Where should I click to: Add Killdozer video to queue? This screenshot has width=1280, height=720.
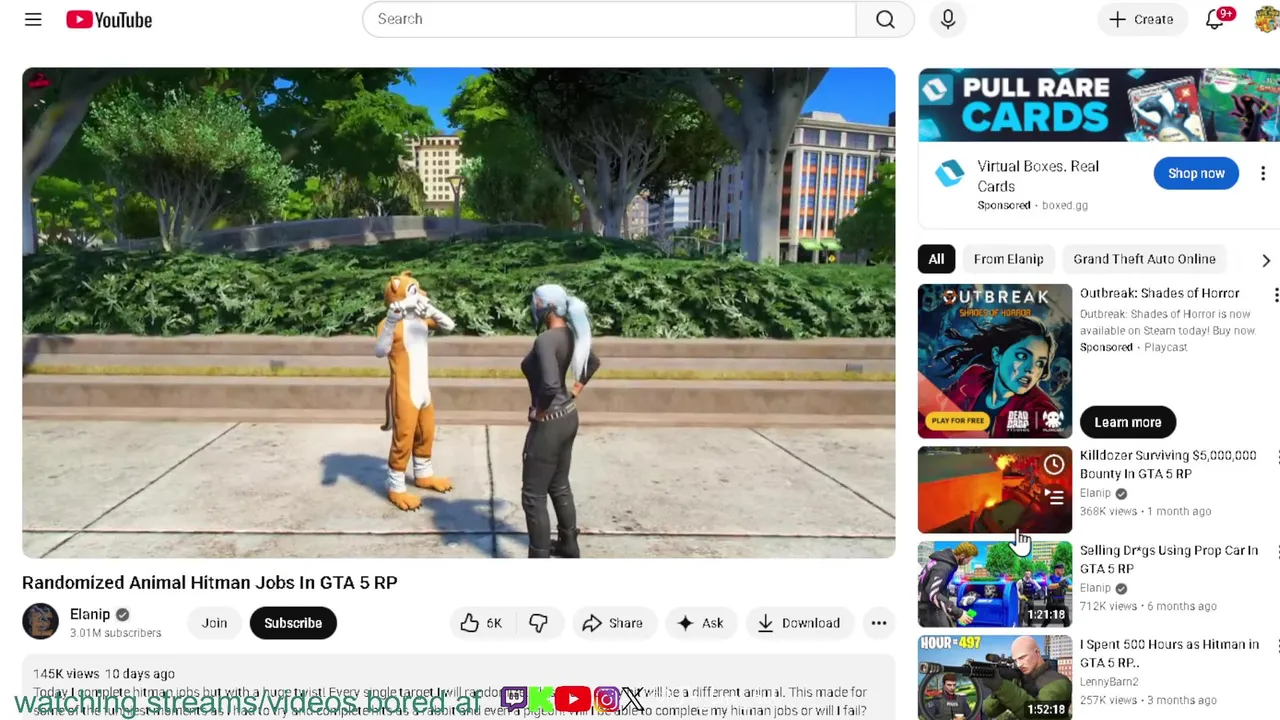click(1054, 496)
